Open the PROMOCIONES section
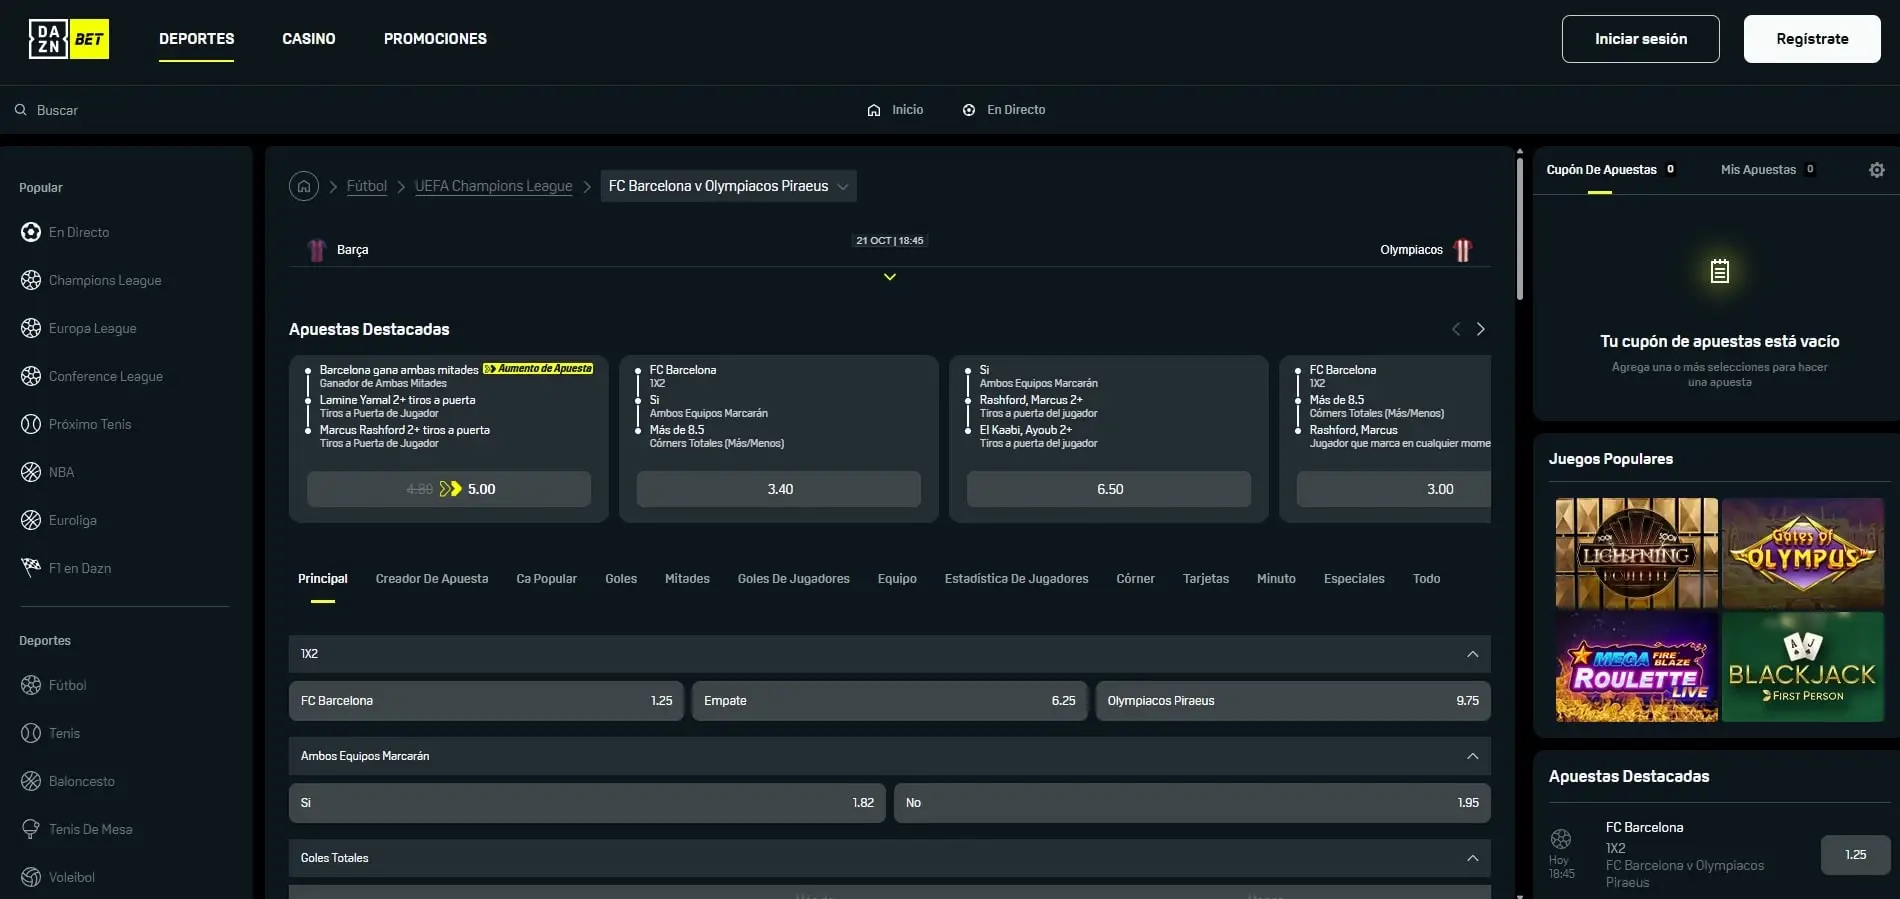 click(x=435, y=39)
